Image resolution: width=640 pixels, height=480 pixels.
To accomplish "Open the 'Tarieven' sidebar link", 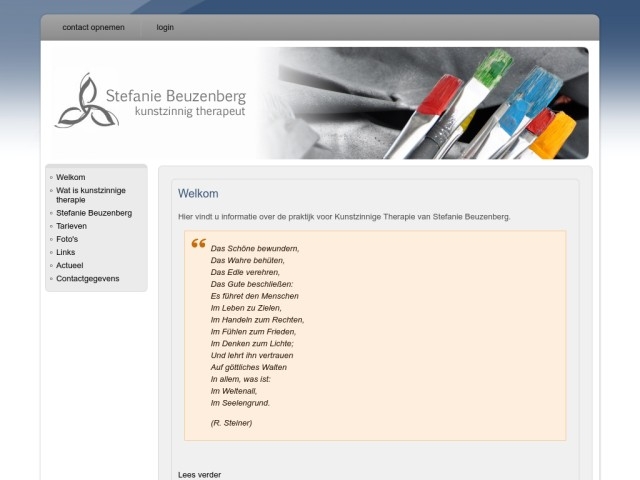I will pos(72,226).
